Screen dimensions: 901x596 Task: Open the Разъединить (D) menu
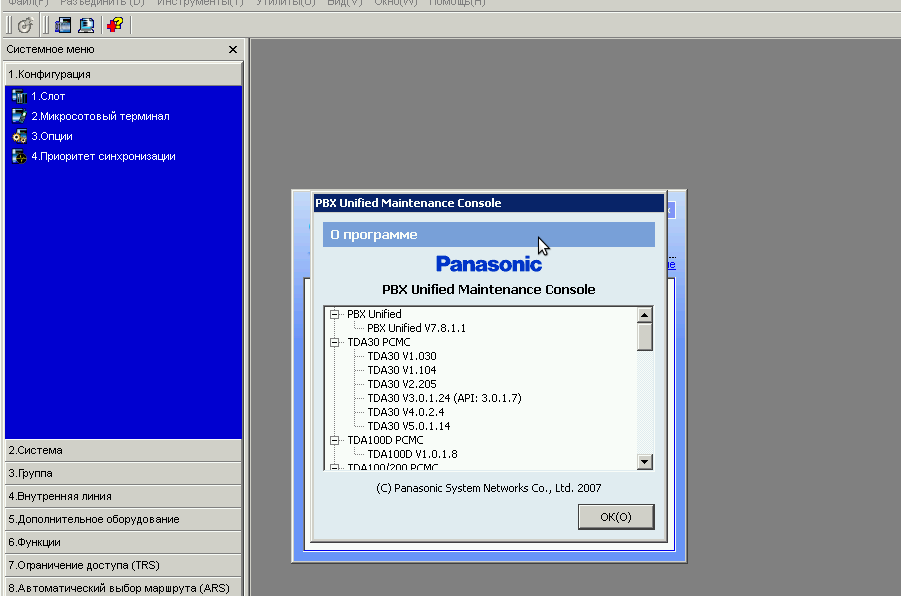click(102, 3)
